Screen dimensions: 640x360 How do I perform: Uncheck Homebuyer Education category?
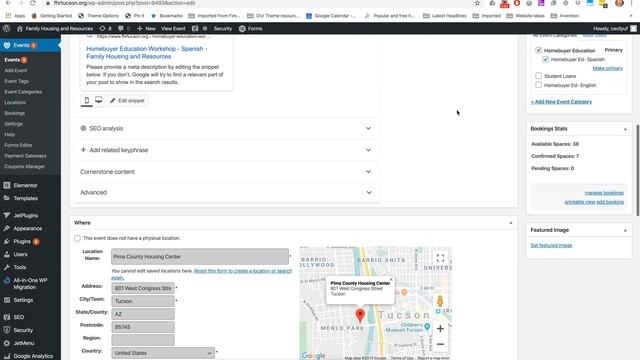click(x=538, y=50)
